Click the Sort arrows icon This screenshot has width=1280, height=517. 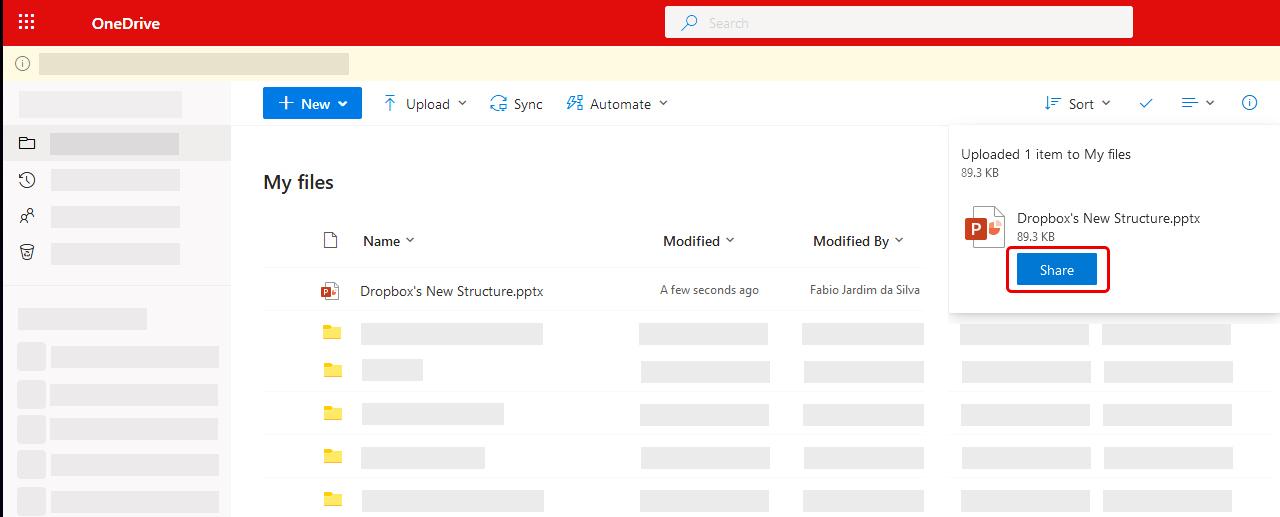[1052, 103]
